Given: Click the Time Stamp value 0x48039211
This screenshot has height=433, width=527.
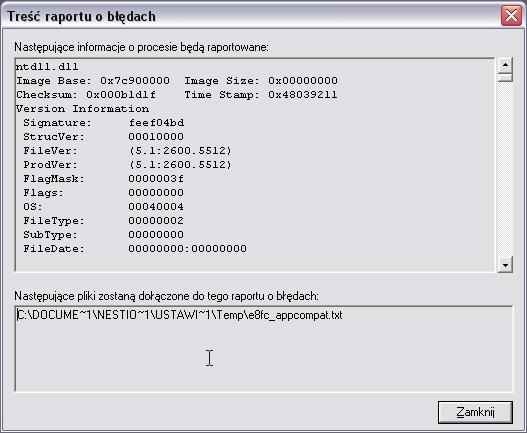Looking at the screenshot, I should pyautogui.click(x=302, y=95).
